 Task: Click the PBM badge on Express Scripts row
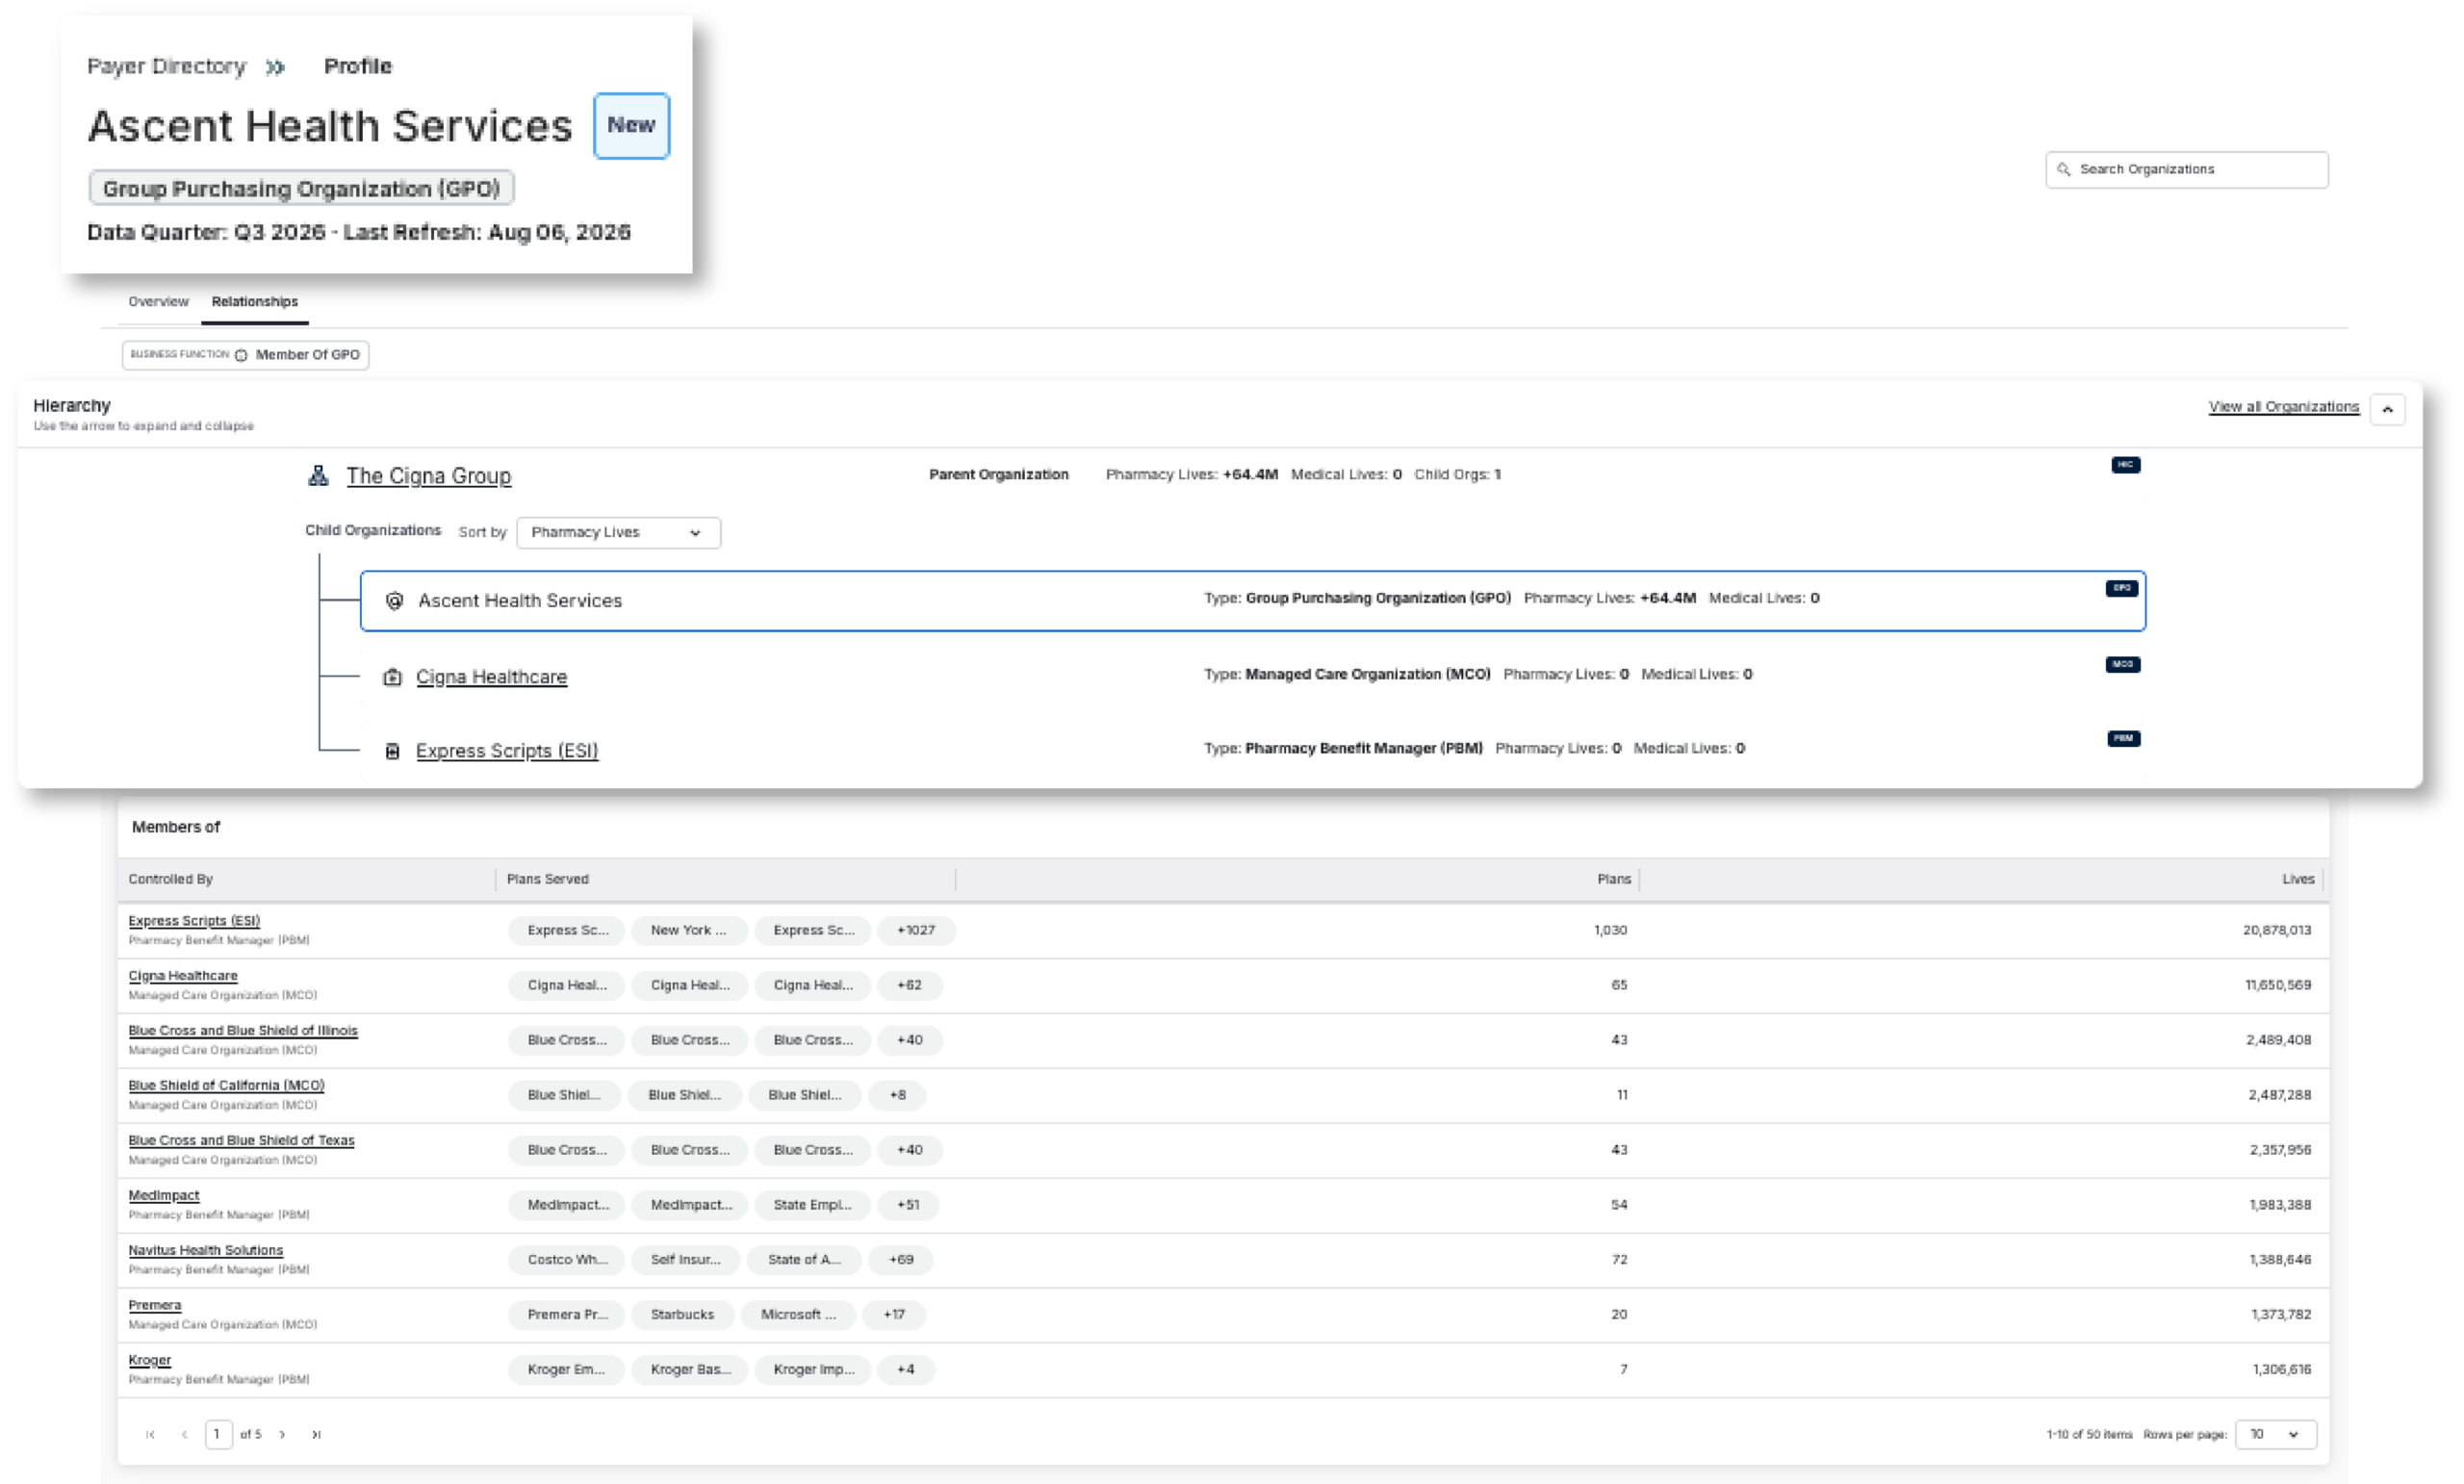point(2123,739)
